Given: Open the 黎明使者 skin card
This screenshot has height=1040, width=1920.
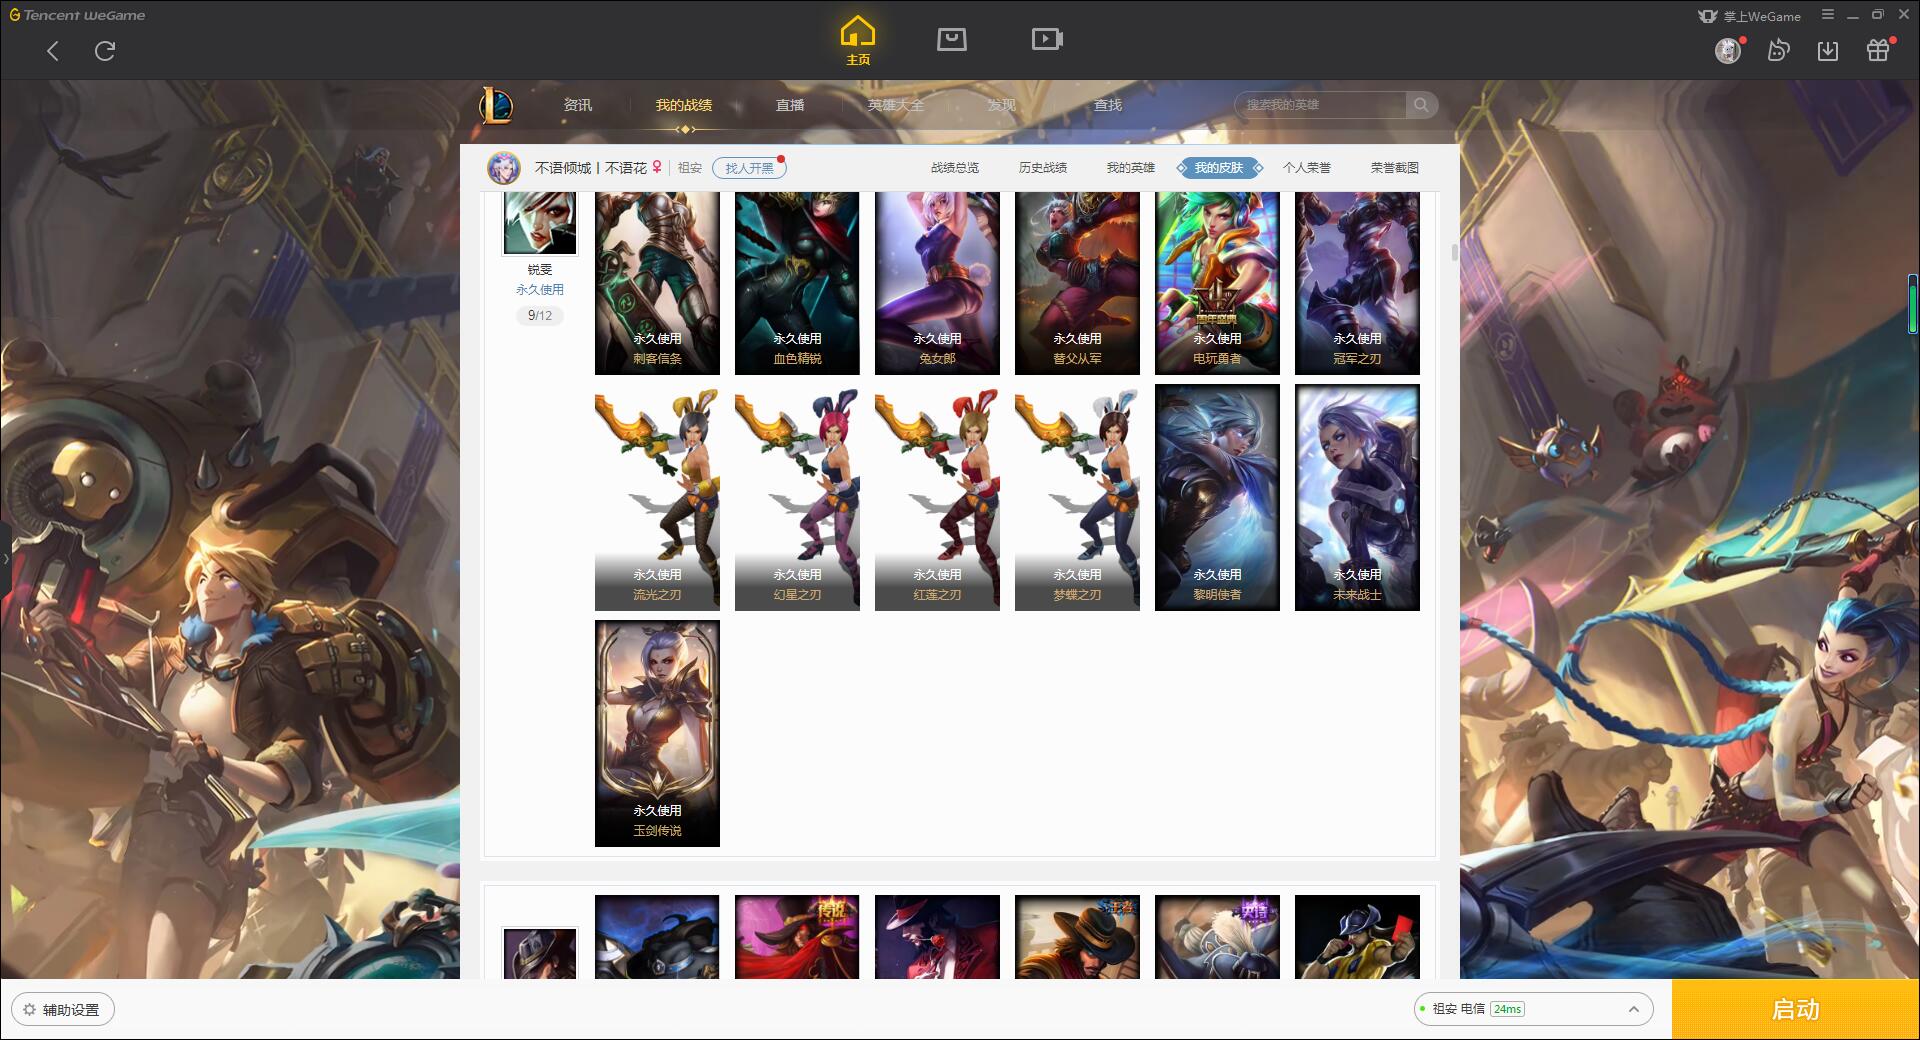Looking at the screenshot, I should [1217, 498].
